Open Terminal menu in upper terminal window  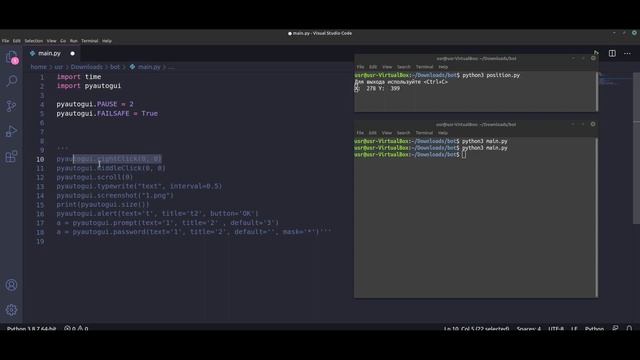click(424, 67)
